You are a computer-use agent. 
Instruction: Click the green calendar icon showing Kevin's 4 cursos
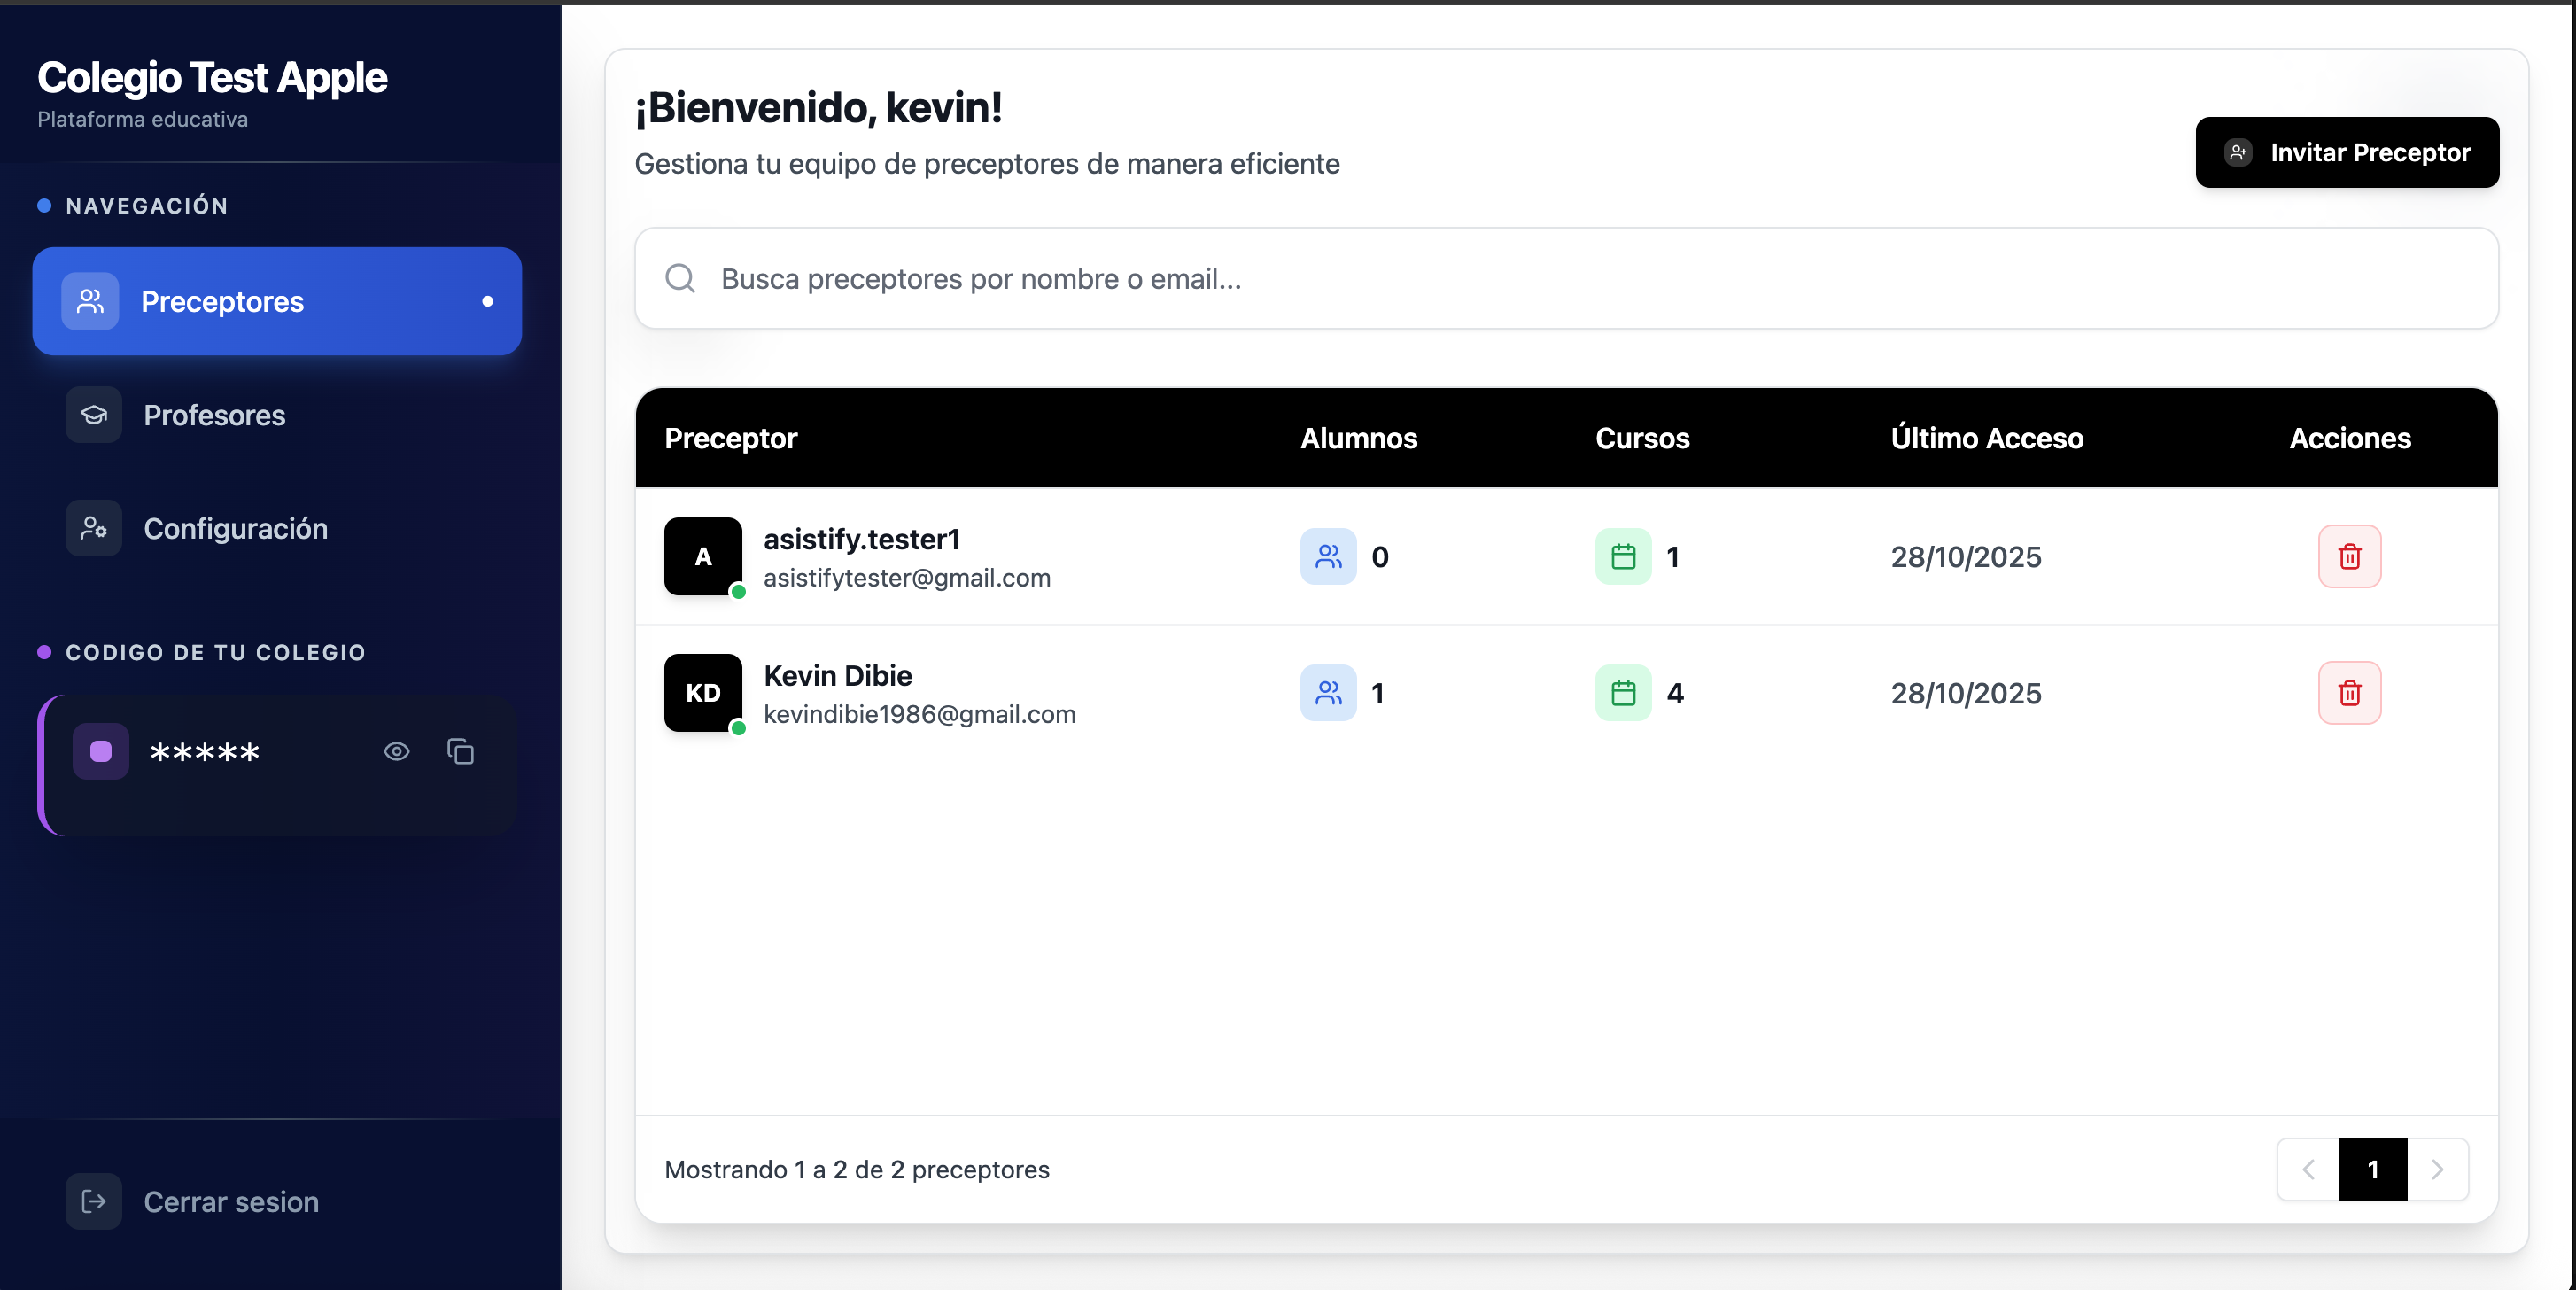click(x=1622, y=693)
